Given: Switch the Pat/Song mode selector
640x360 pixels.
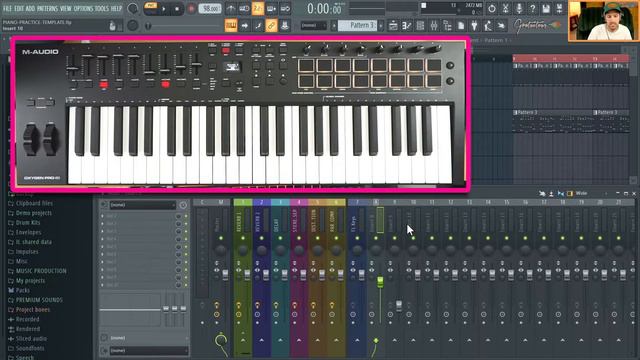Looking at the screenshot, I should [x=151, y=9].
